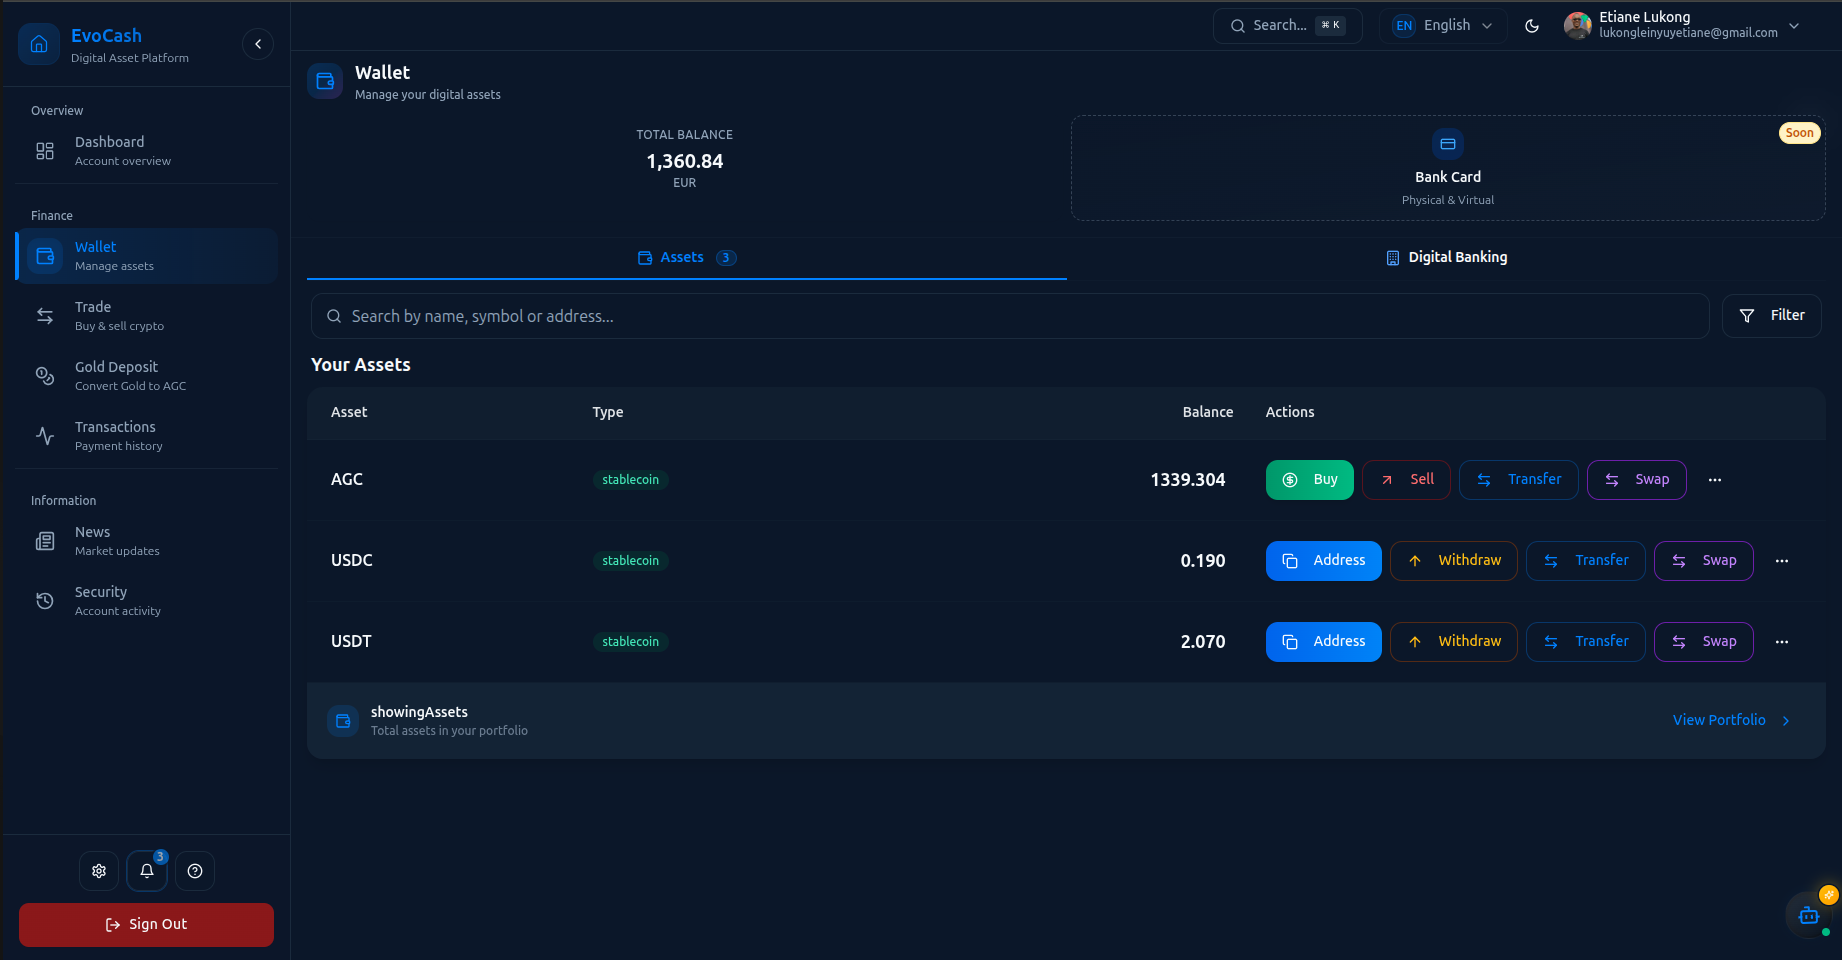Open the help question mark icon
This screenshot has width=1842, height=960.
194,870
